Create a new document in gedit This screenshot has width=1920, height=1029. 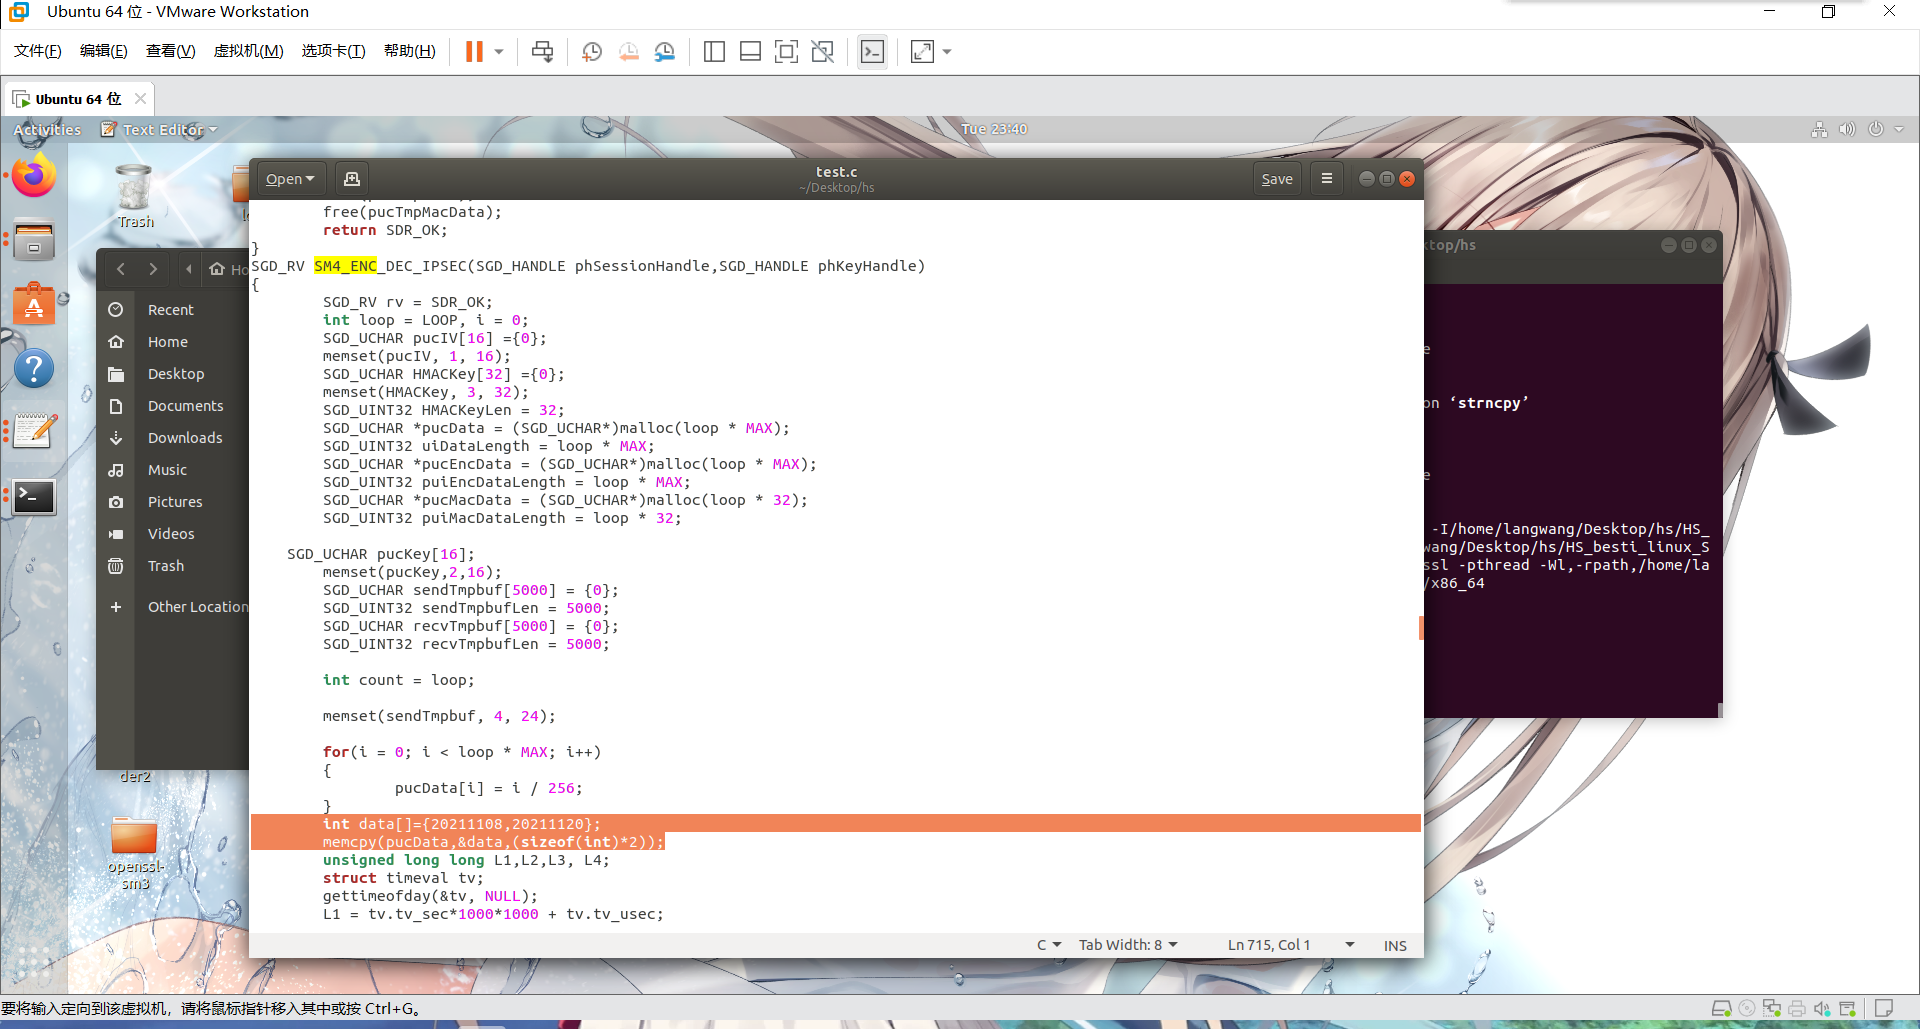click(352, 179)
